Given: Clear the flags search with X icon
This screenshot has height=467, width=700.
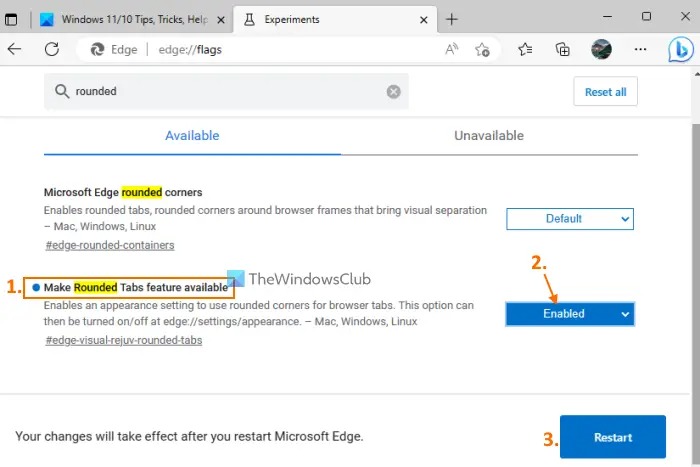Looking at the screenshot, I should point(393,92).
